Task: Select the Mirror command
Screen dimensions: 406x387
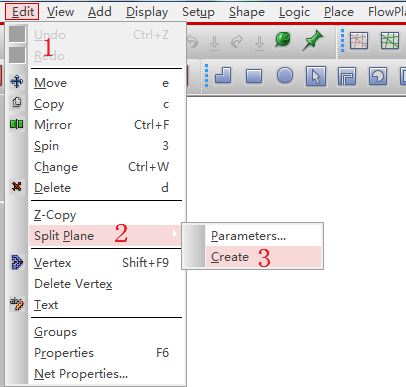Action: pyautogui.click(x=105, y=125)
